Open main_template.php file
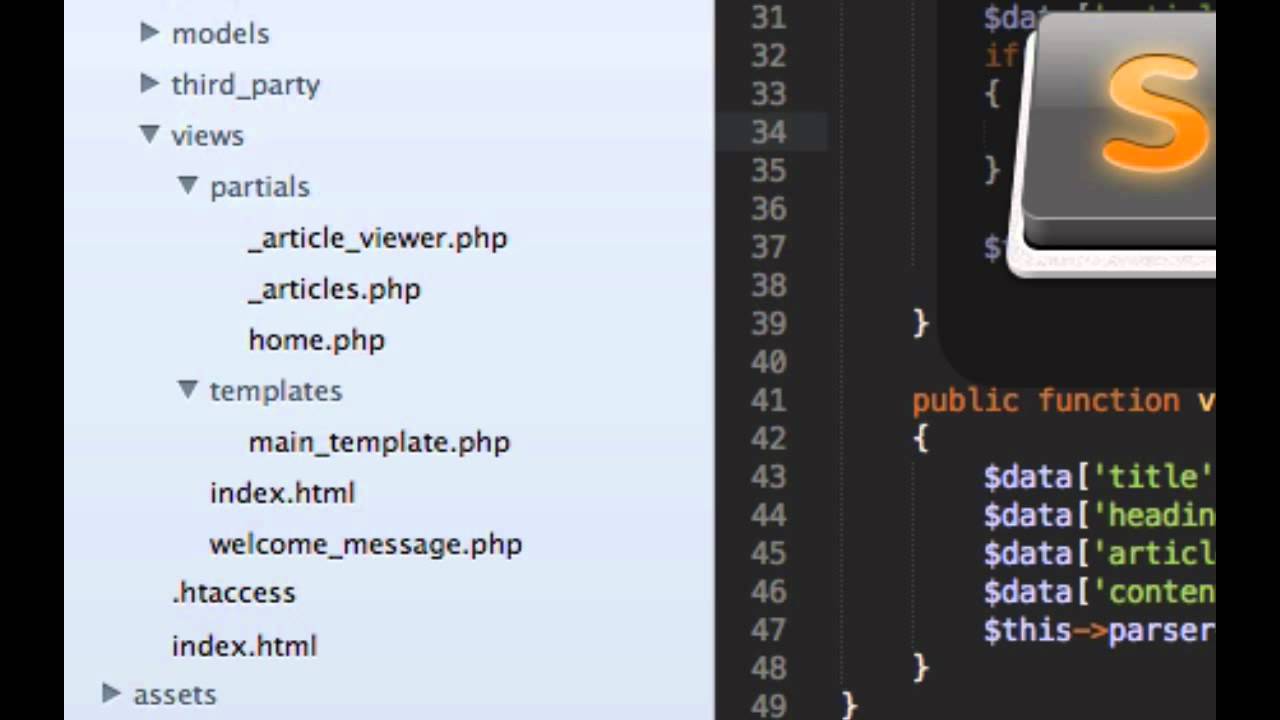This screenshot has width=1280, height=720. click(x=379, y=442)
